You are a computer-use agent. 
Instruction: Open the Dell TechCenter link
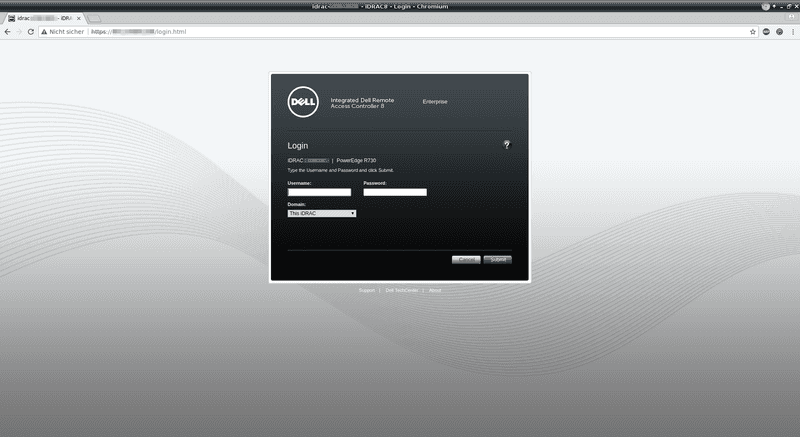400,290
